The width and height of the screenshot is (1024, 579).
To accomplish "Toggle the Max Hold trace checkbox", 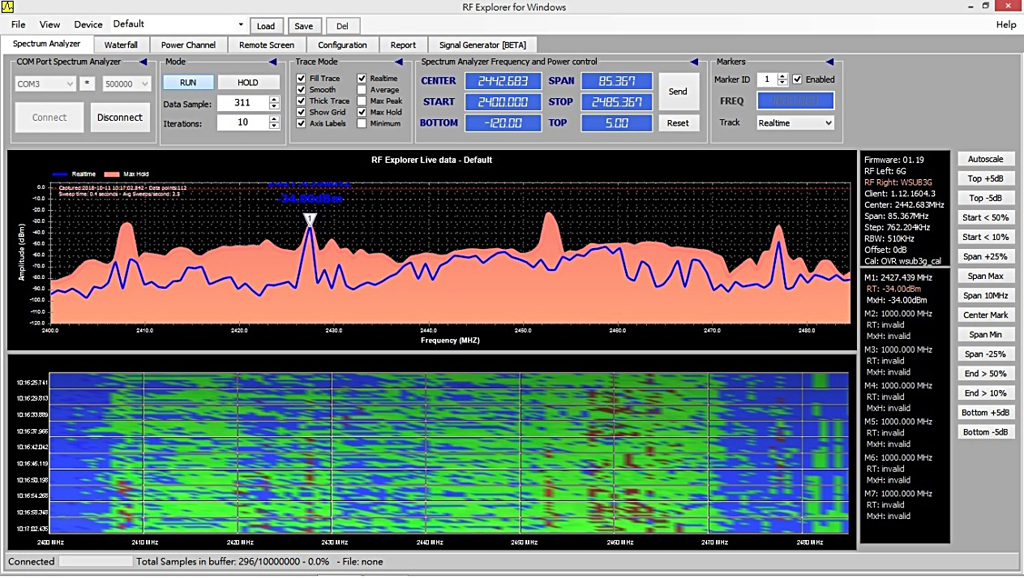I will [362, 112].
